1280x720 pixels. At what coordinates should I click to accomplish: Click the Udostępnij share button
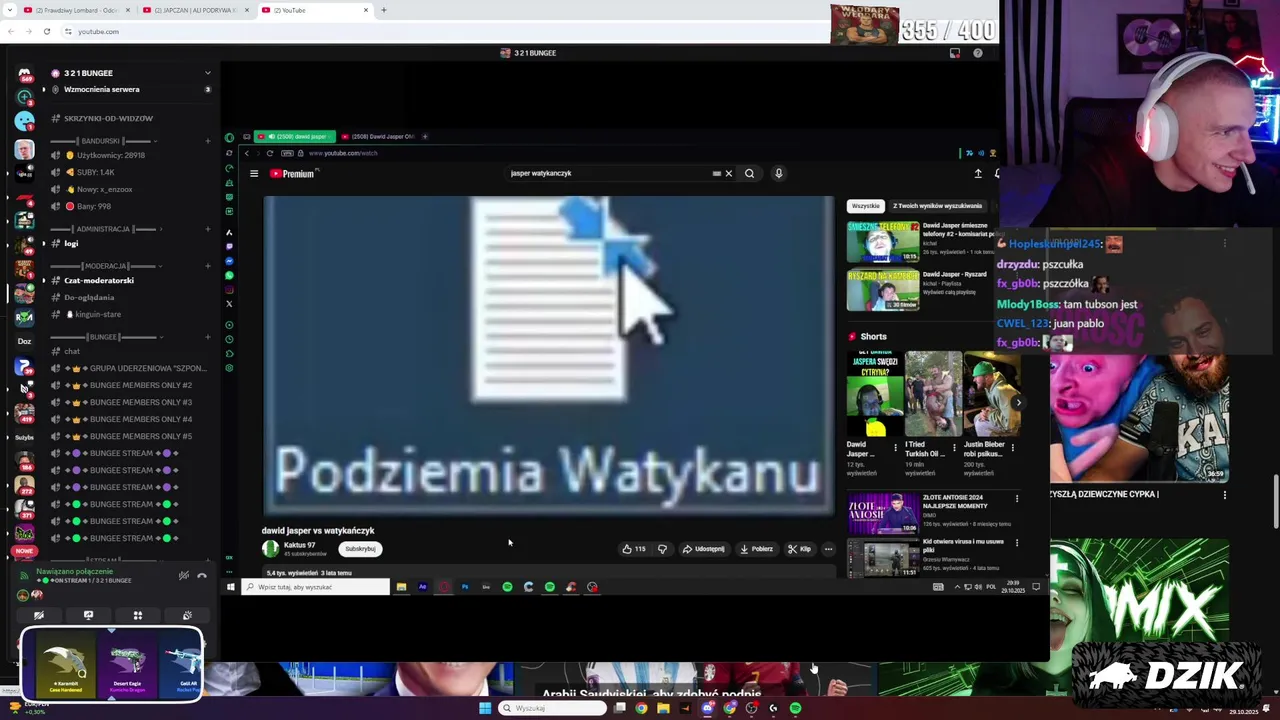tap(703, 549)
